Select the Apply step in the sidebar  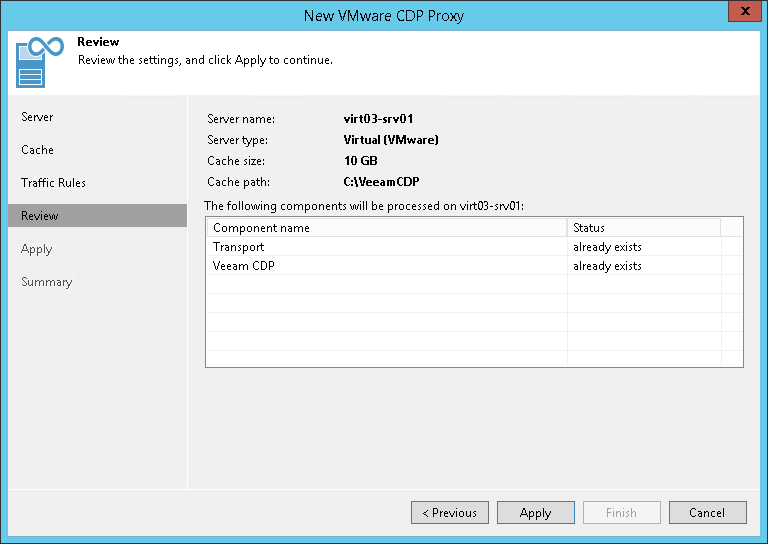point(36,249)
